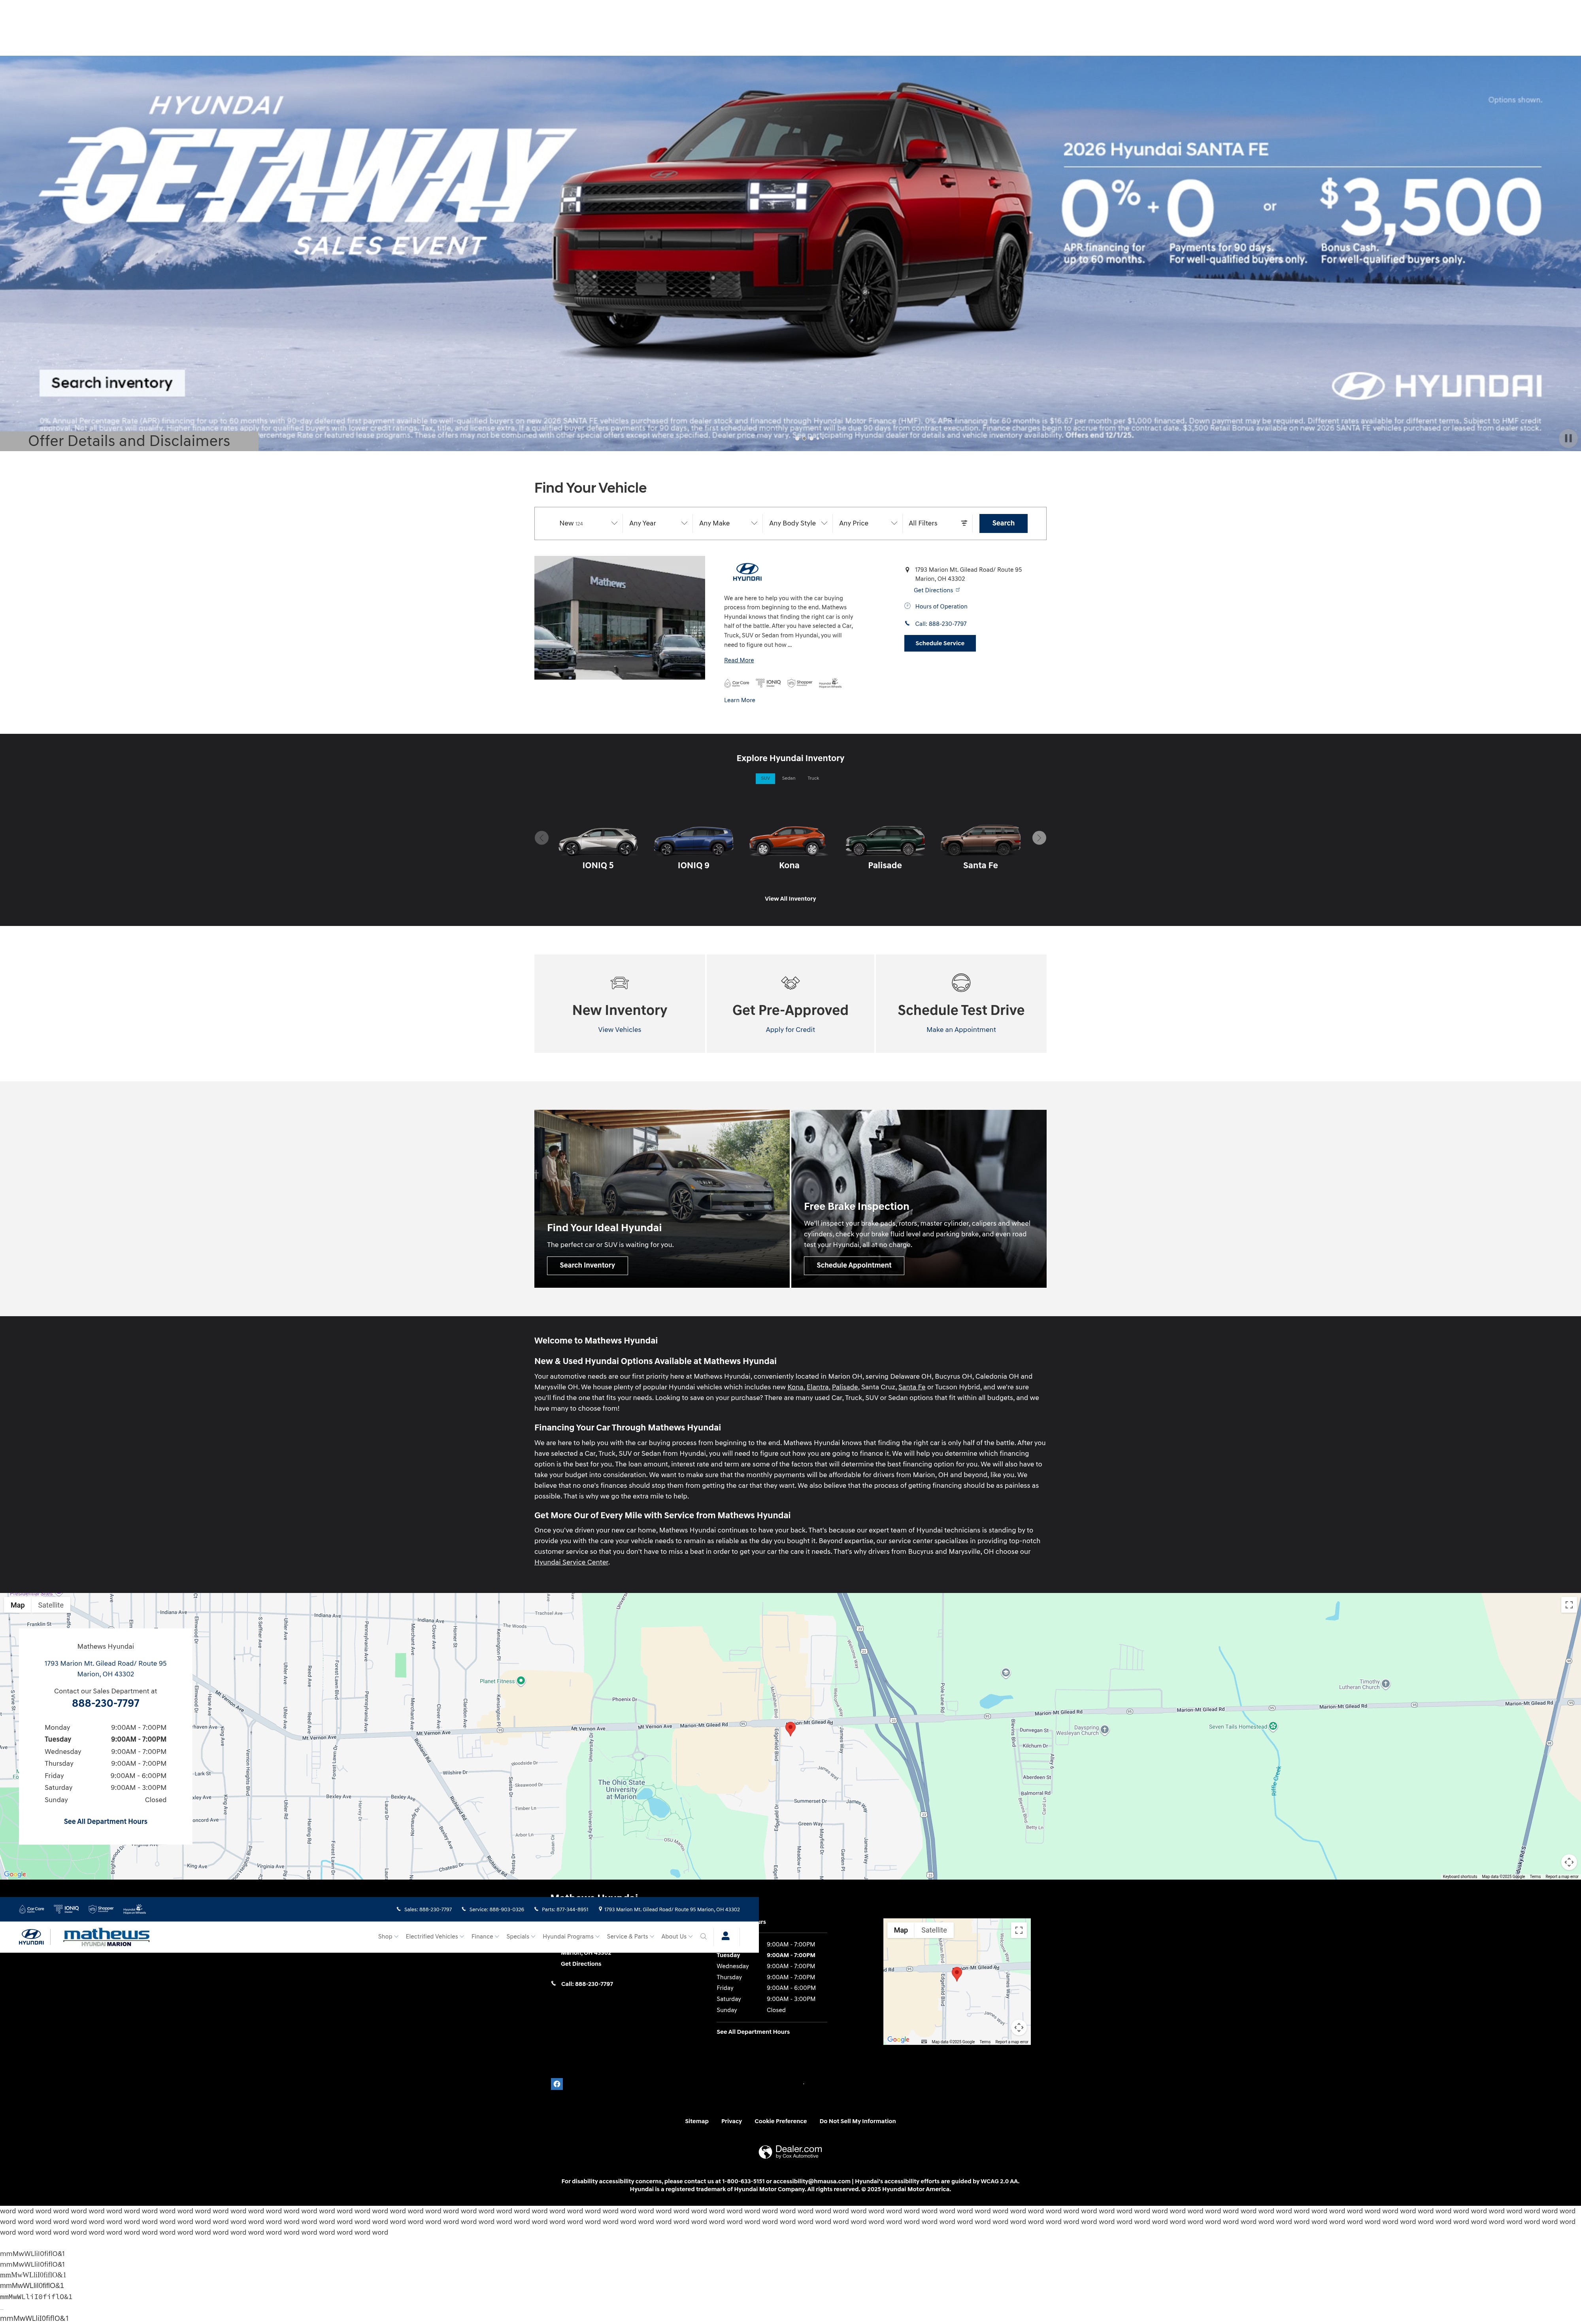Click the Schedule Service button
1581x2324 pixels.
point(940,643)
